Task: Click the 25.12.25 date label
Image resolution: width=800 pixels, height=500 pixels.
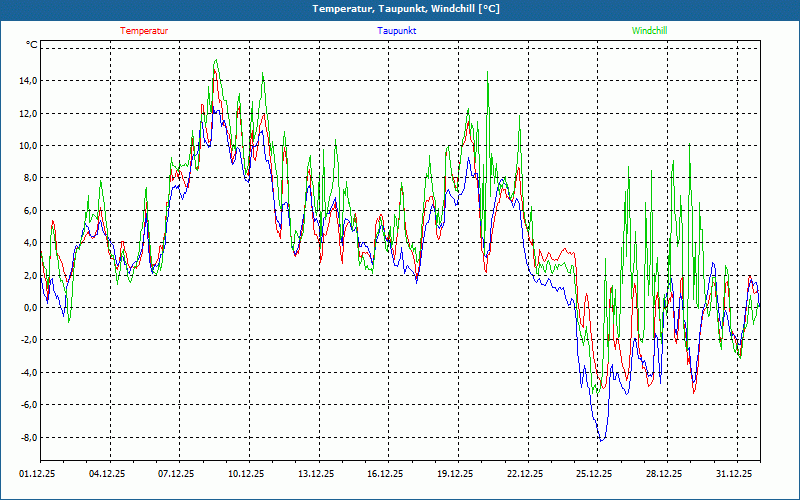Action: pos(594,474)
